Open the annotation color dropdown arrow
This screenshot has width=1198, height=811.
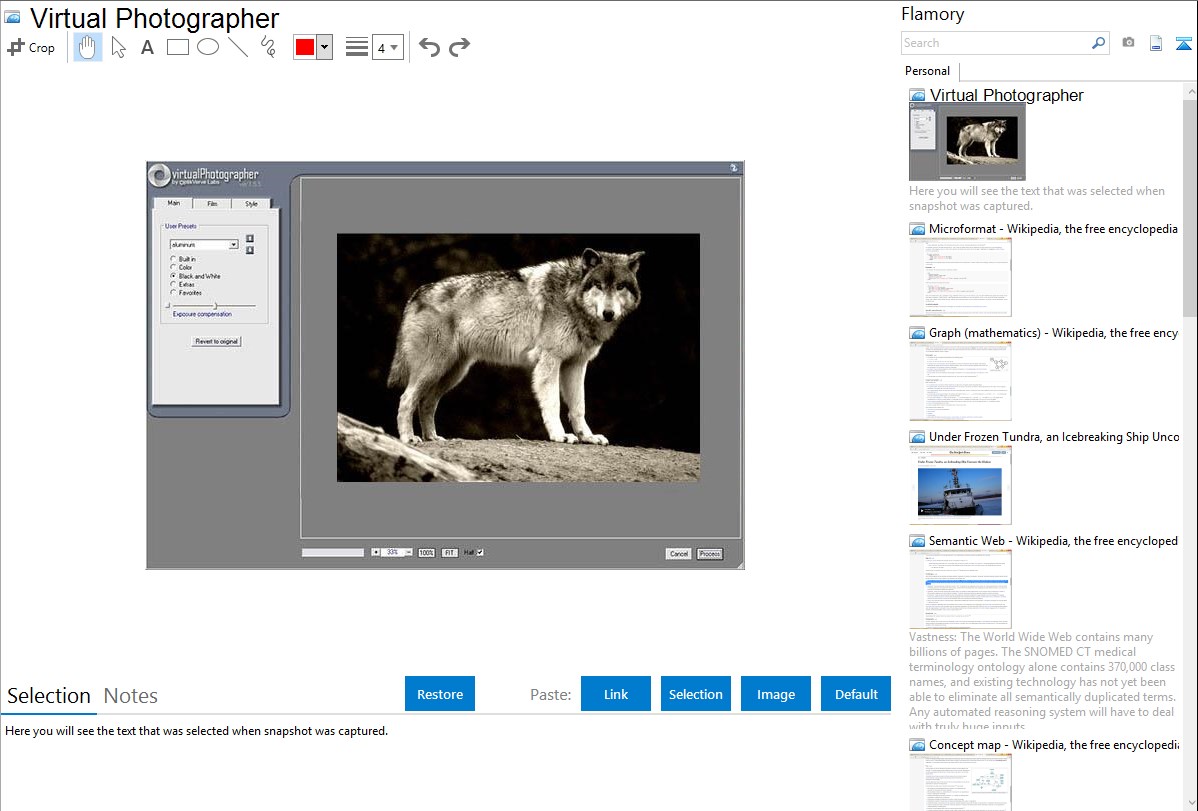(325, 47)
